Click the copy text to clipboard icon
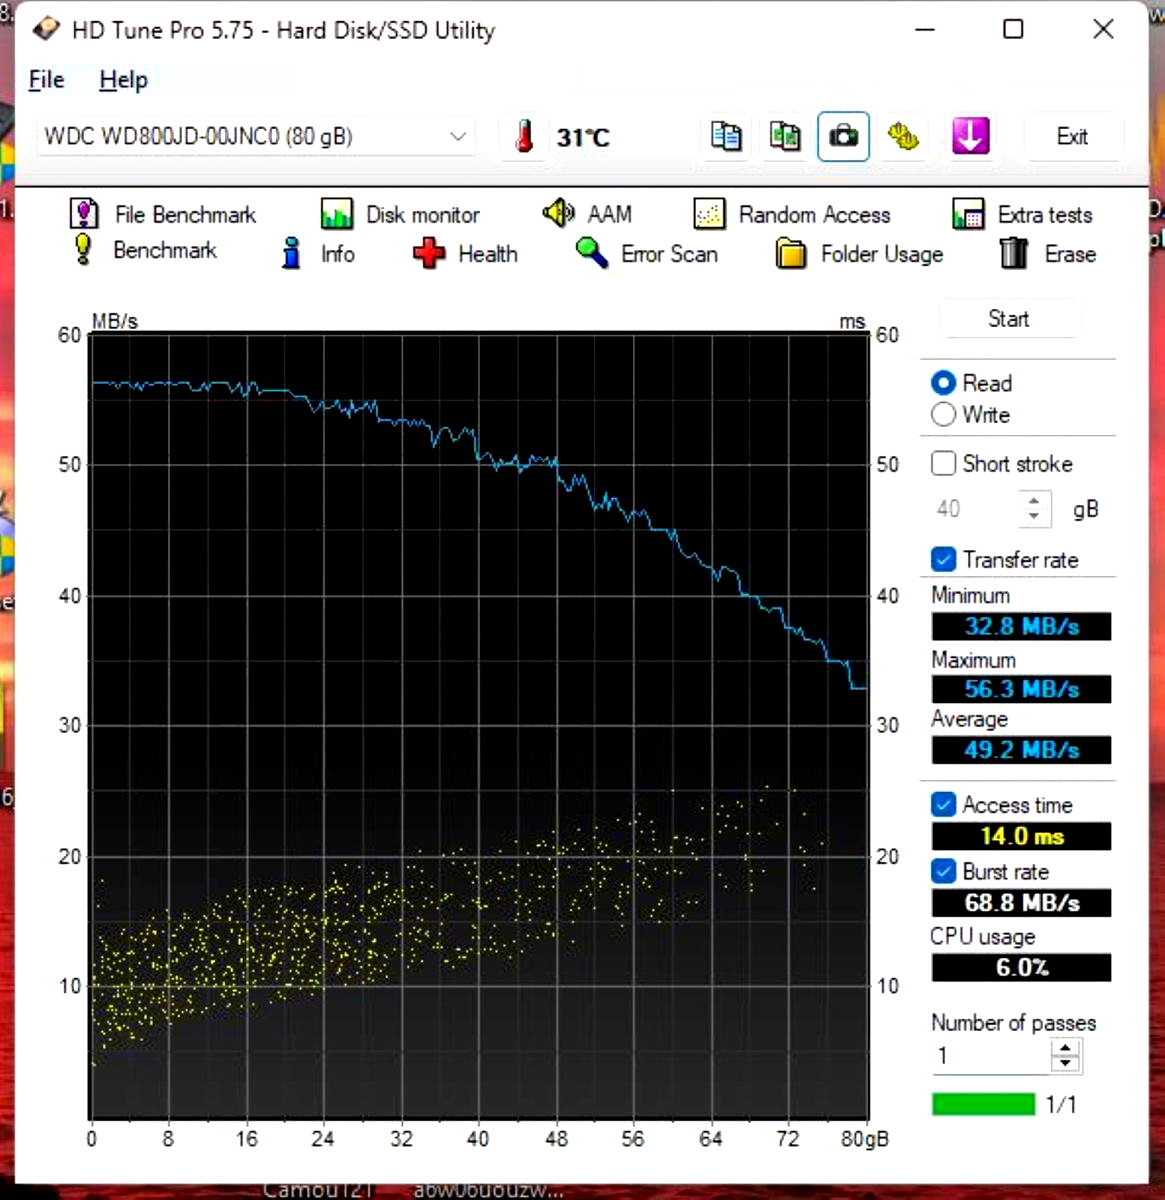 726,136
